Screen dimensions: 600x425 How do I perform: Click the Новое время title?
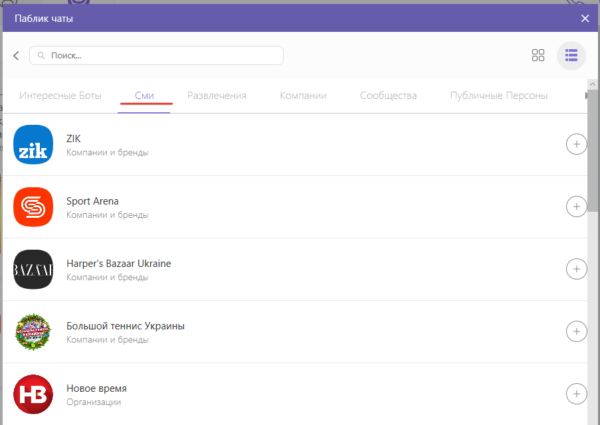(x=96, y=388)
